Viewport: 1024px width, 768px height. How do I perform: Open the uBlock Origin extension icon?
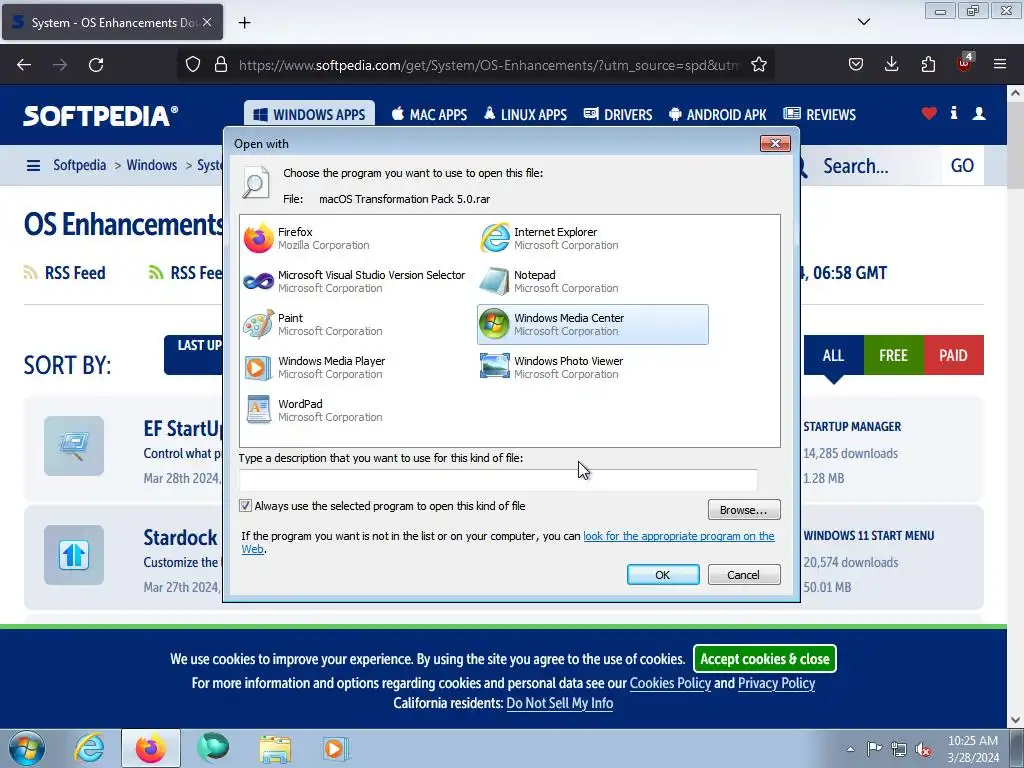pyautogui.click(x=965, y=63)
